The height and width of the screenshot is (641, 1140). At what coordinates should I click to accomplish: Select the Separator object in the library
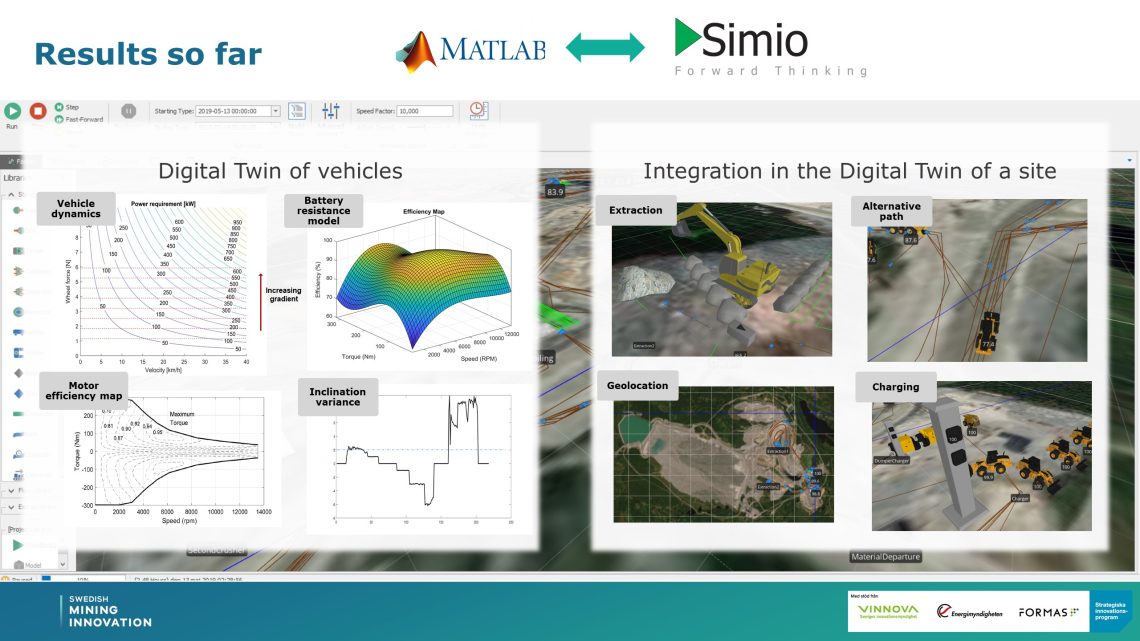point(18,291)
